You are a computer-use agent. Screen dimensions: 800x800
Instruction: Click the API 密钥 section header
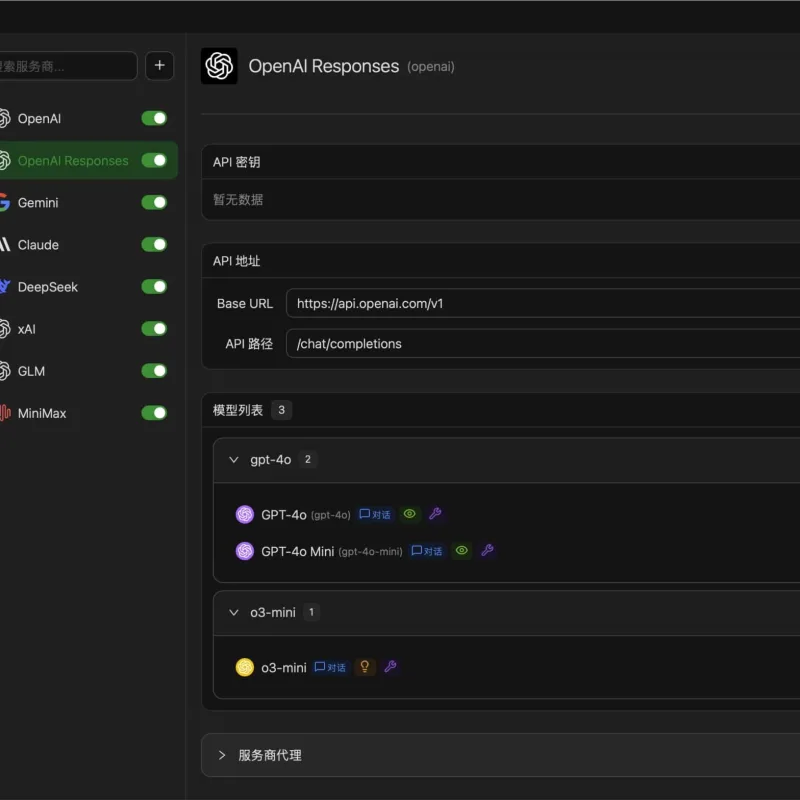point(237,162)
